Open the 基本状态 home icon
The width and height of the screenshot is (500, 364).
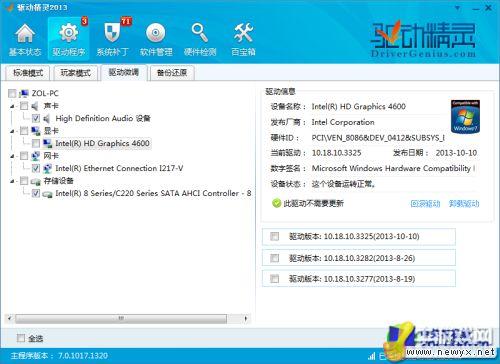(25, 33)
